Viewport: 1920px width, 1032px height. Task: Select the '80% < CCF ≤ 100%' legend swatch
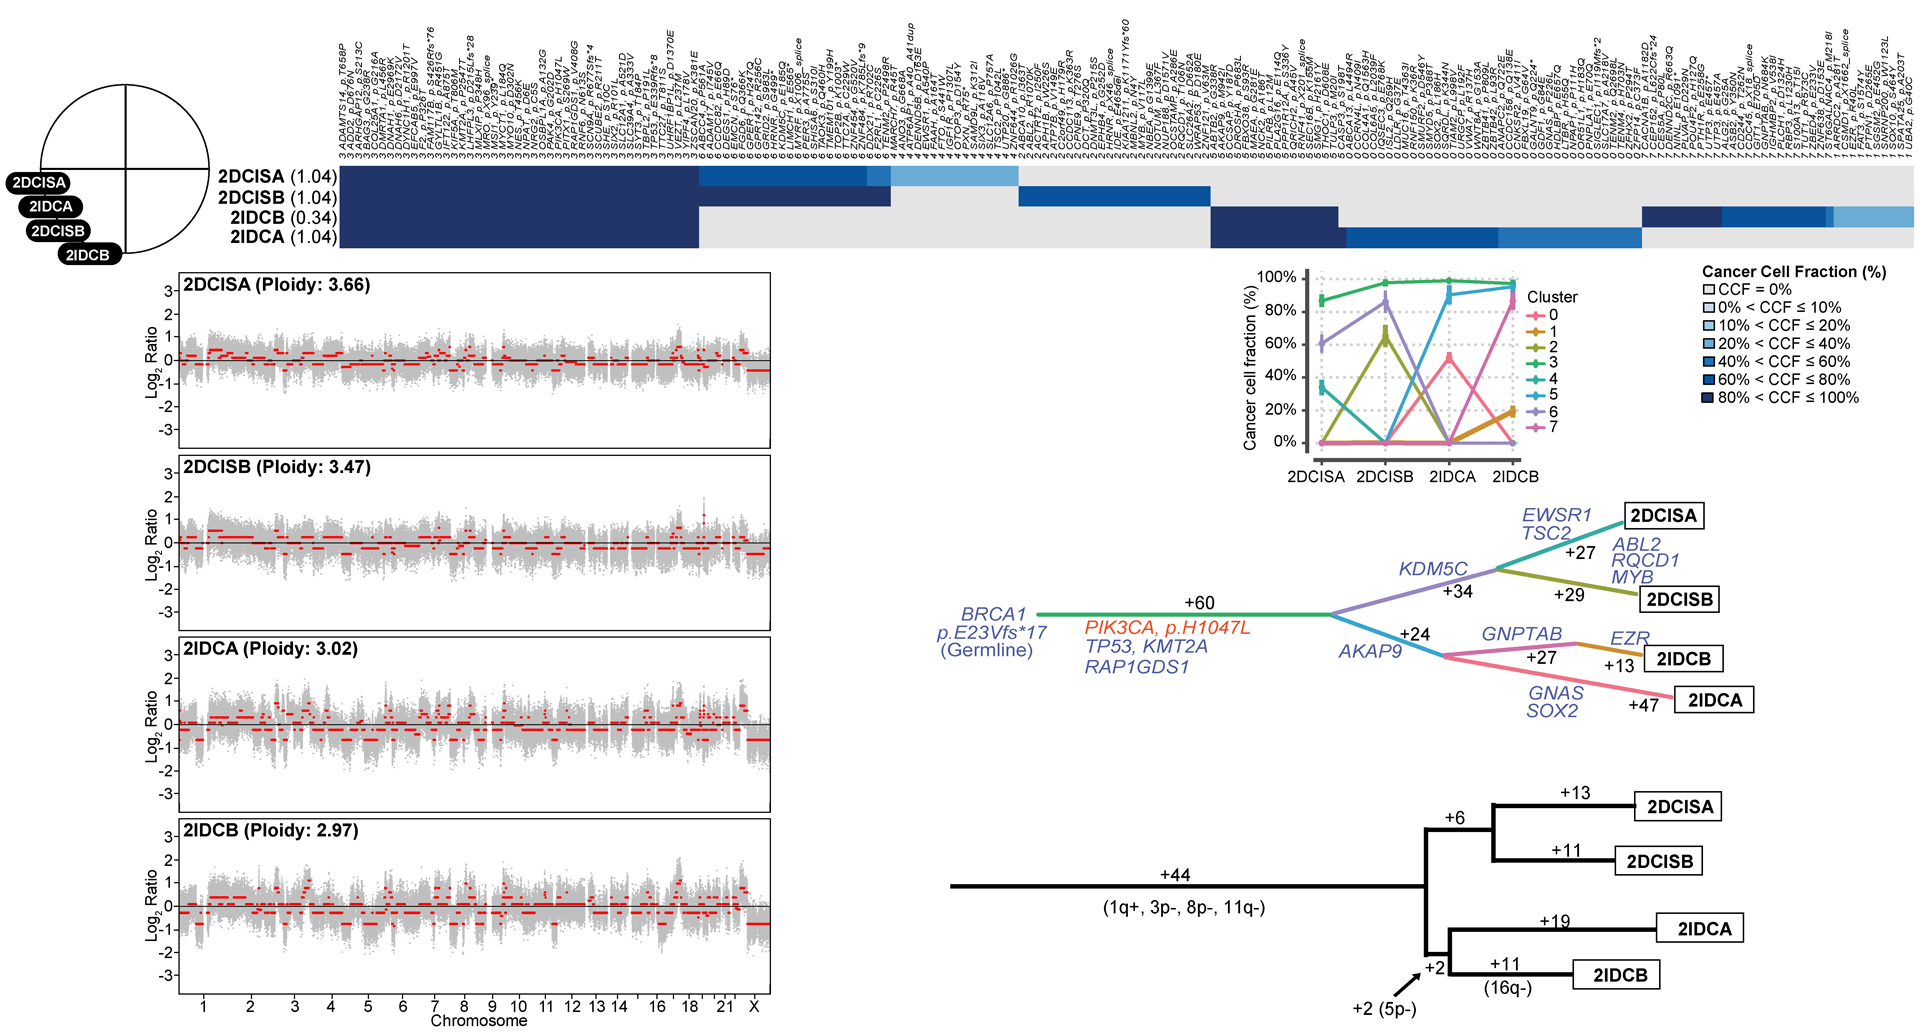tap(1709, 398)
